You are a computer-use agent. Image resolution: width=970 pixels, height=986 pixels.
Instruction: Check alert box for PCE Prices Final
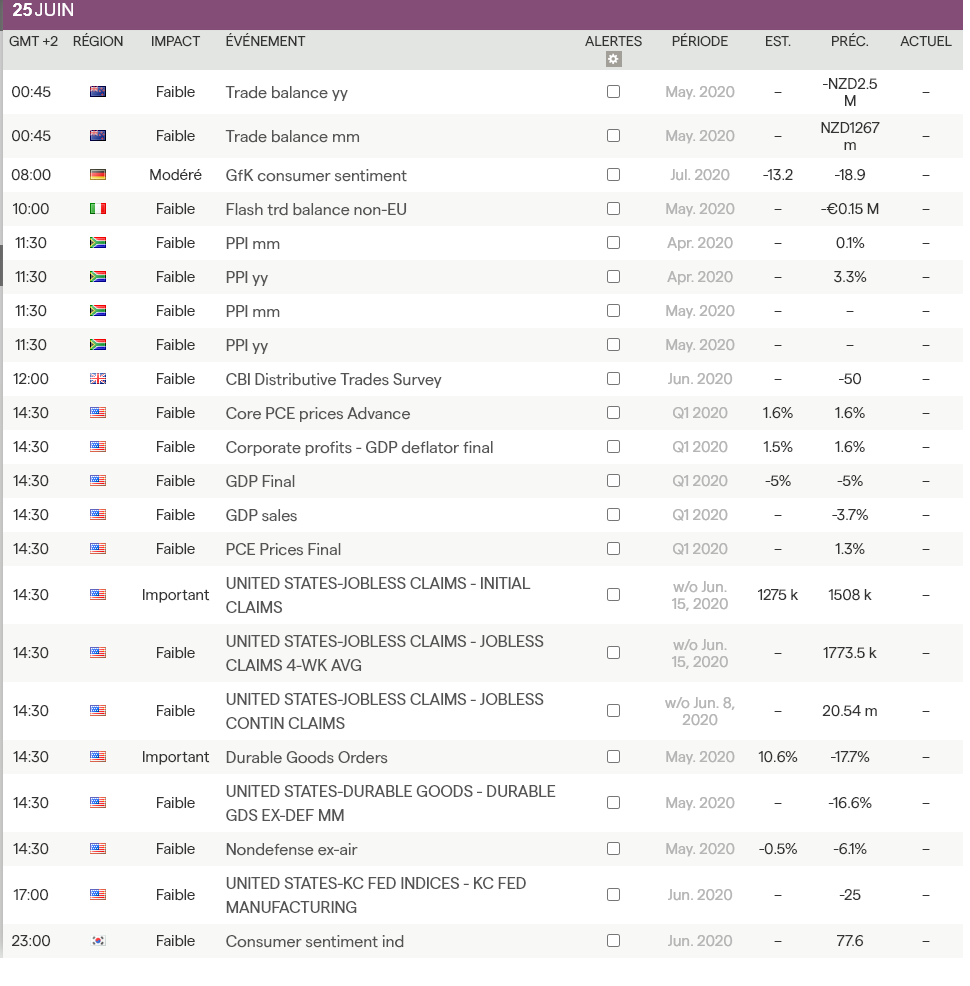click(614, 548)
